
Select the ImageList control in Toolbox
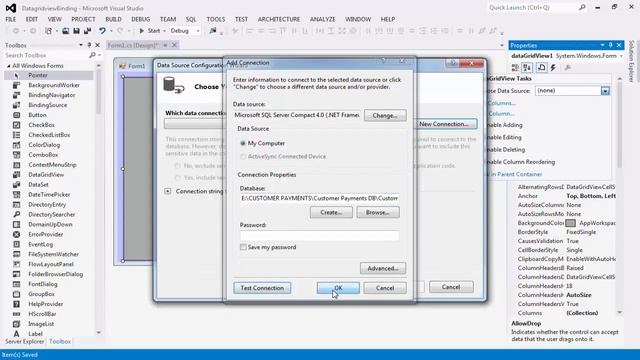[x=41, y=324]
